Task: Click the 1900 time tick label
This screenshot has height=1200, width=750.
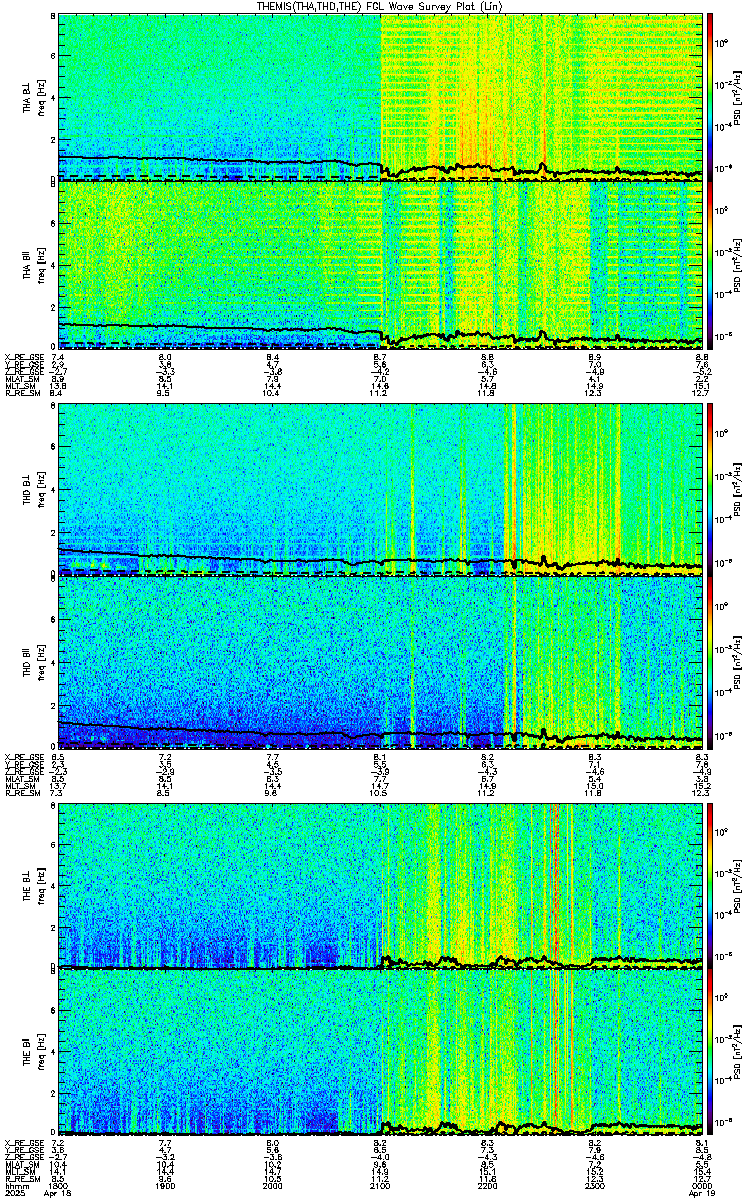Action: point(166,1186)
